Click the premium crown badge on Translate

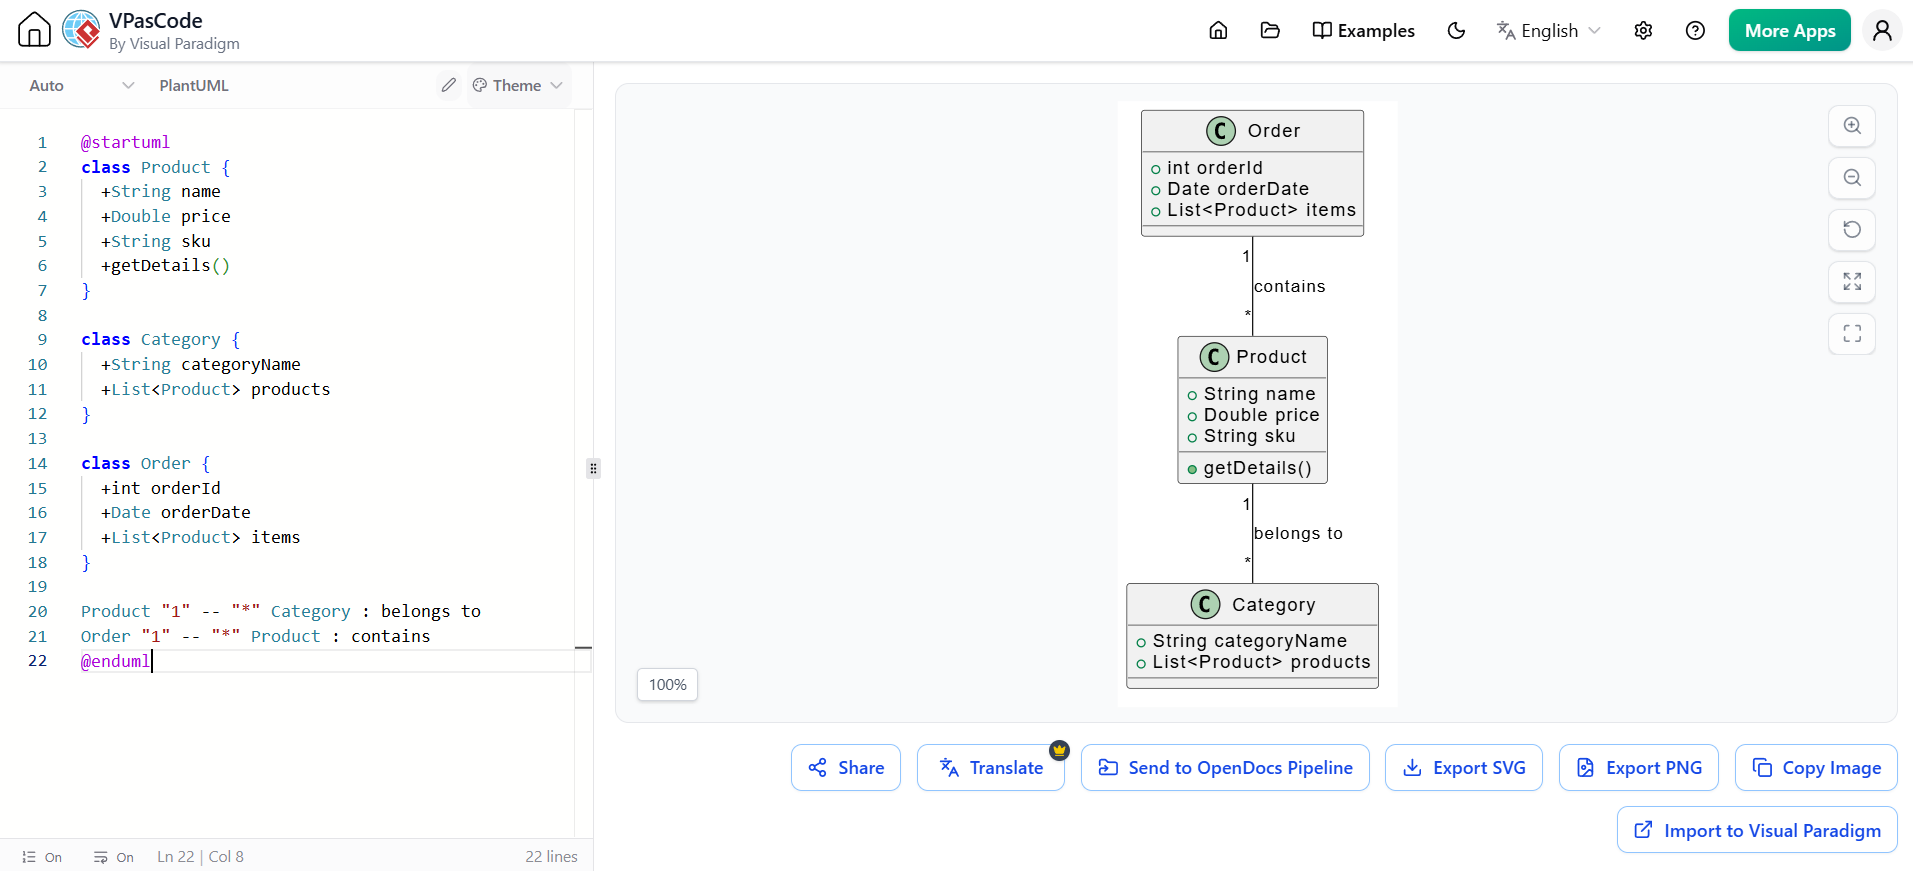tap(1060, 750)
